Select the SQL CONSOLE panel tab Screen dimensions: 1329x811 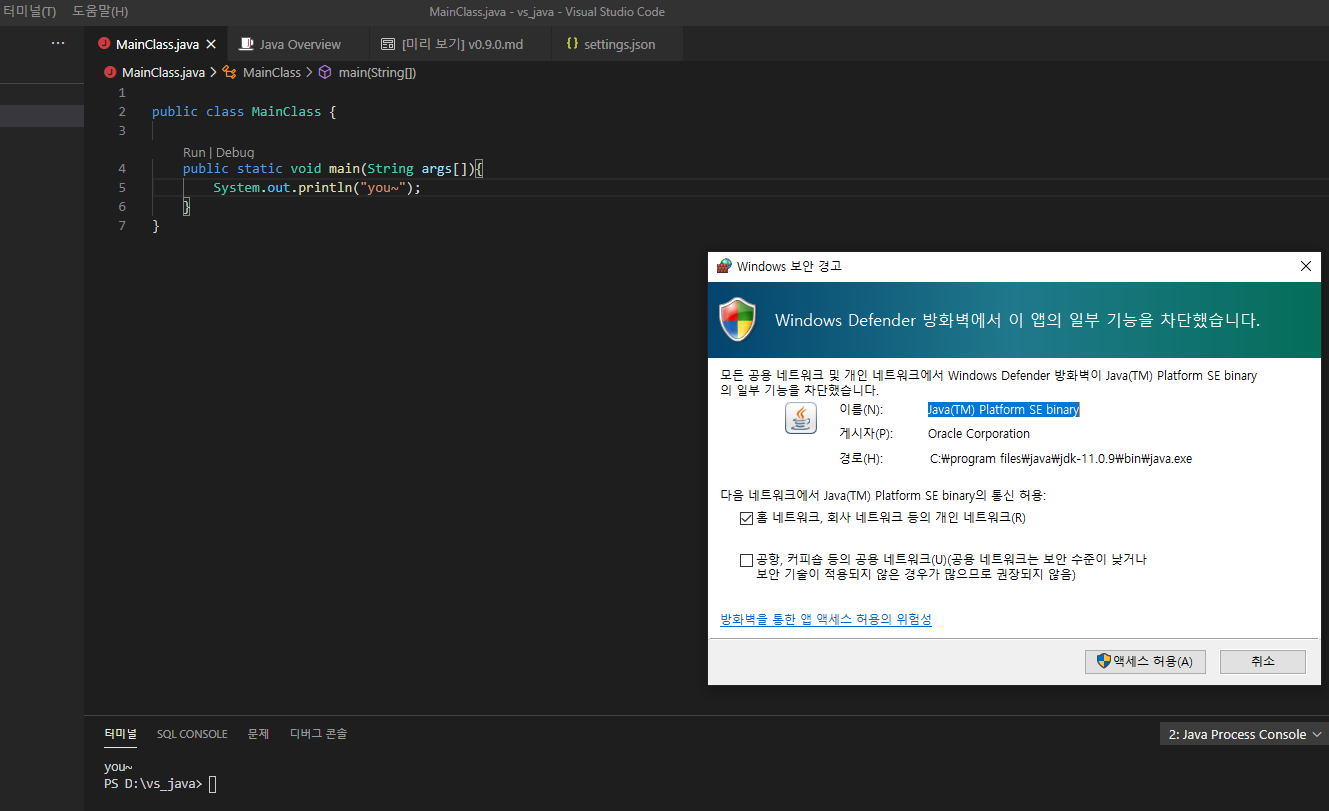click(192, 734)
